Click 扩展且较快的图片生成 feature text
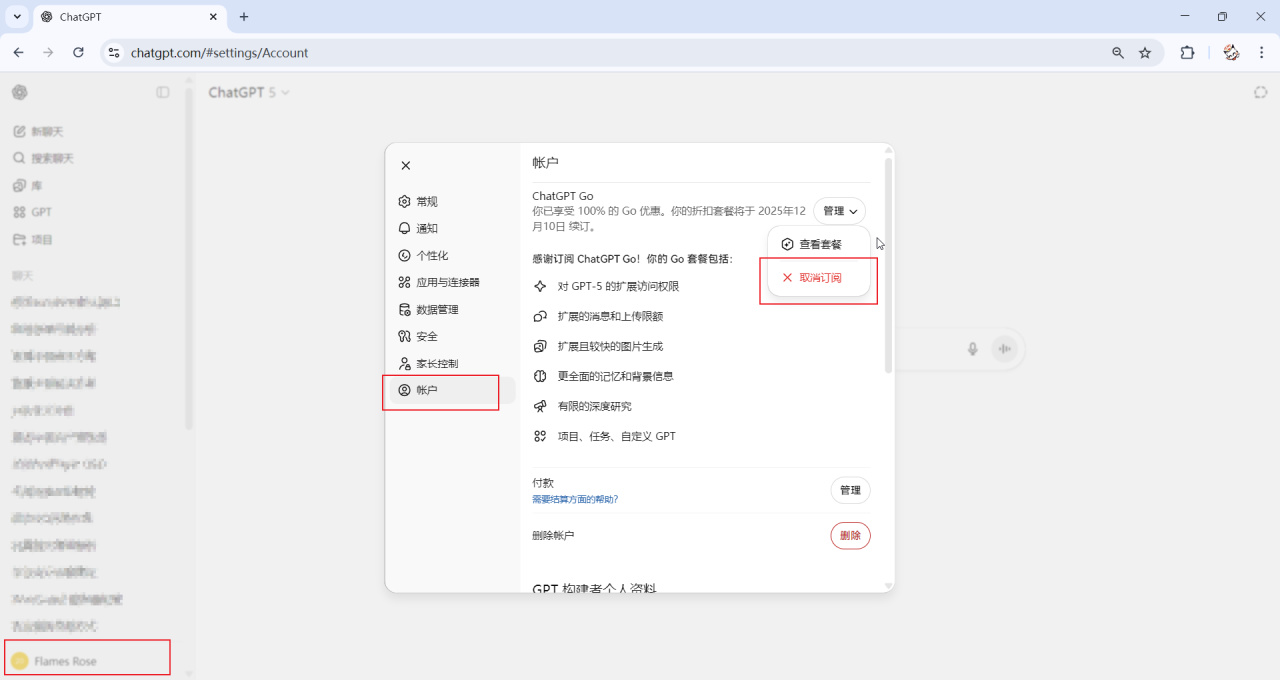Screen dimensions: 1280x680 coord(610,346)
